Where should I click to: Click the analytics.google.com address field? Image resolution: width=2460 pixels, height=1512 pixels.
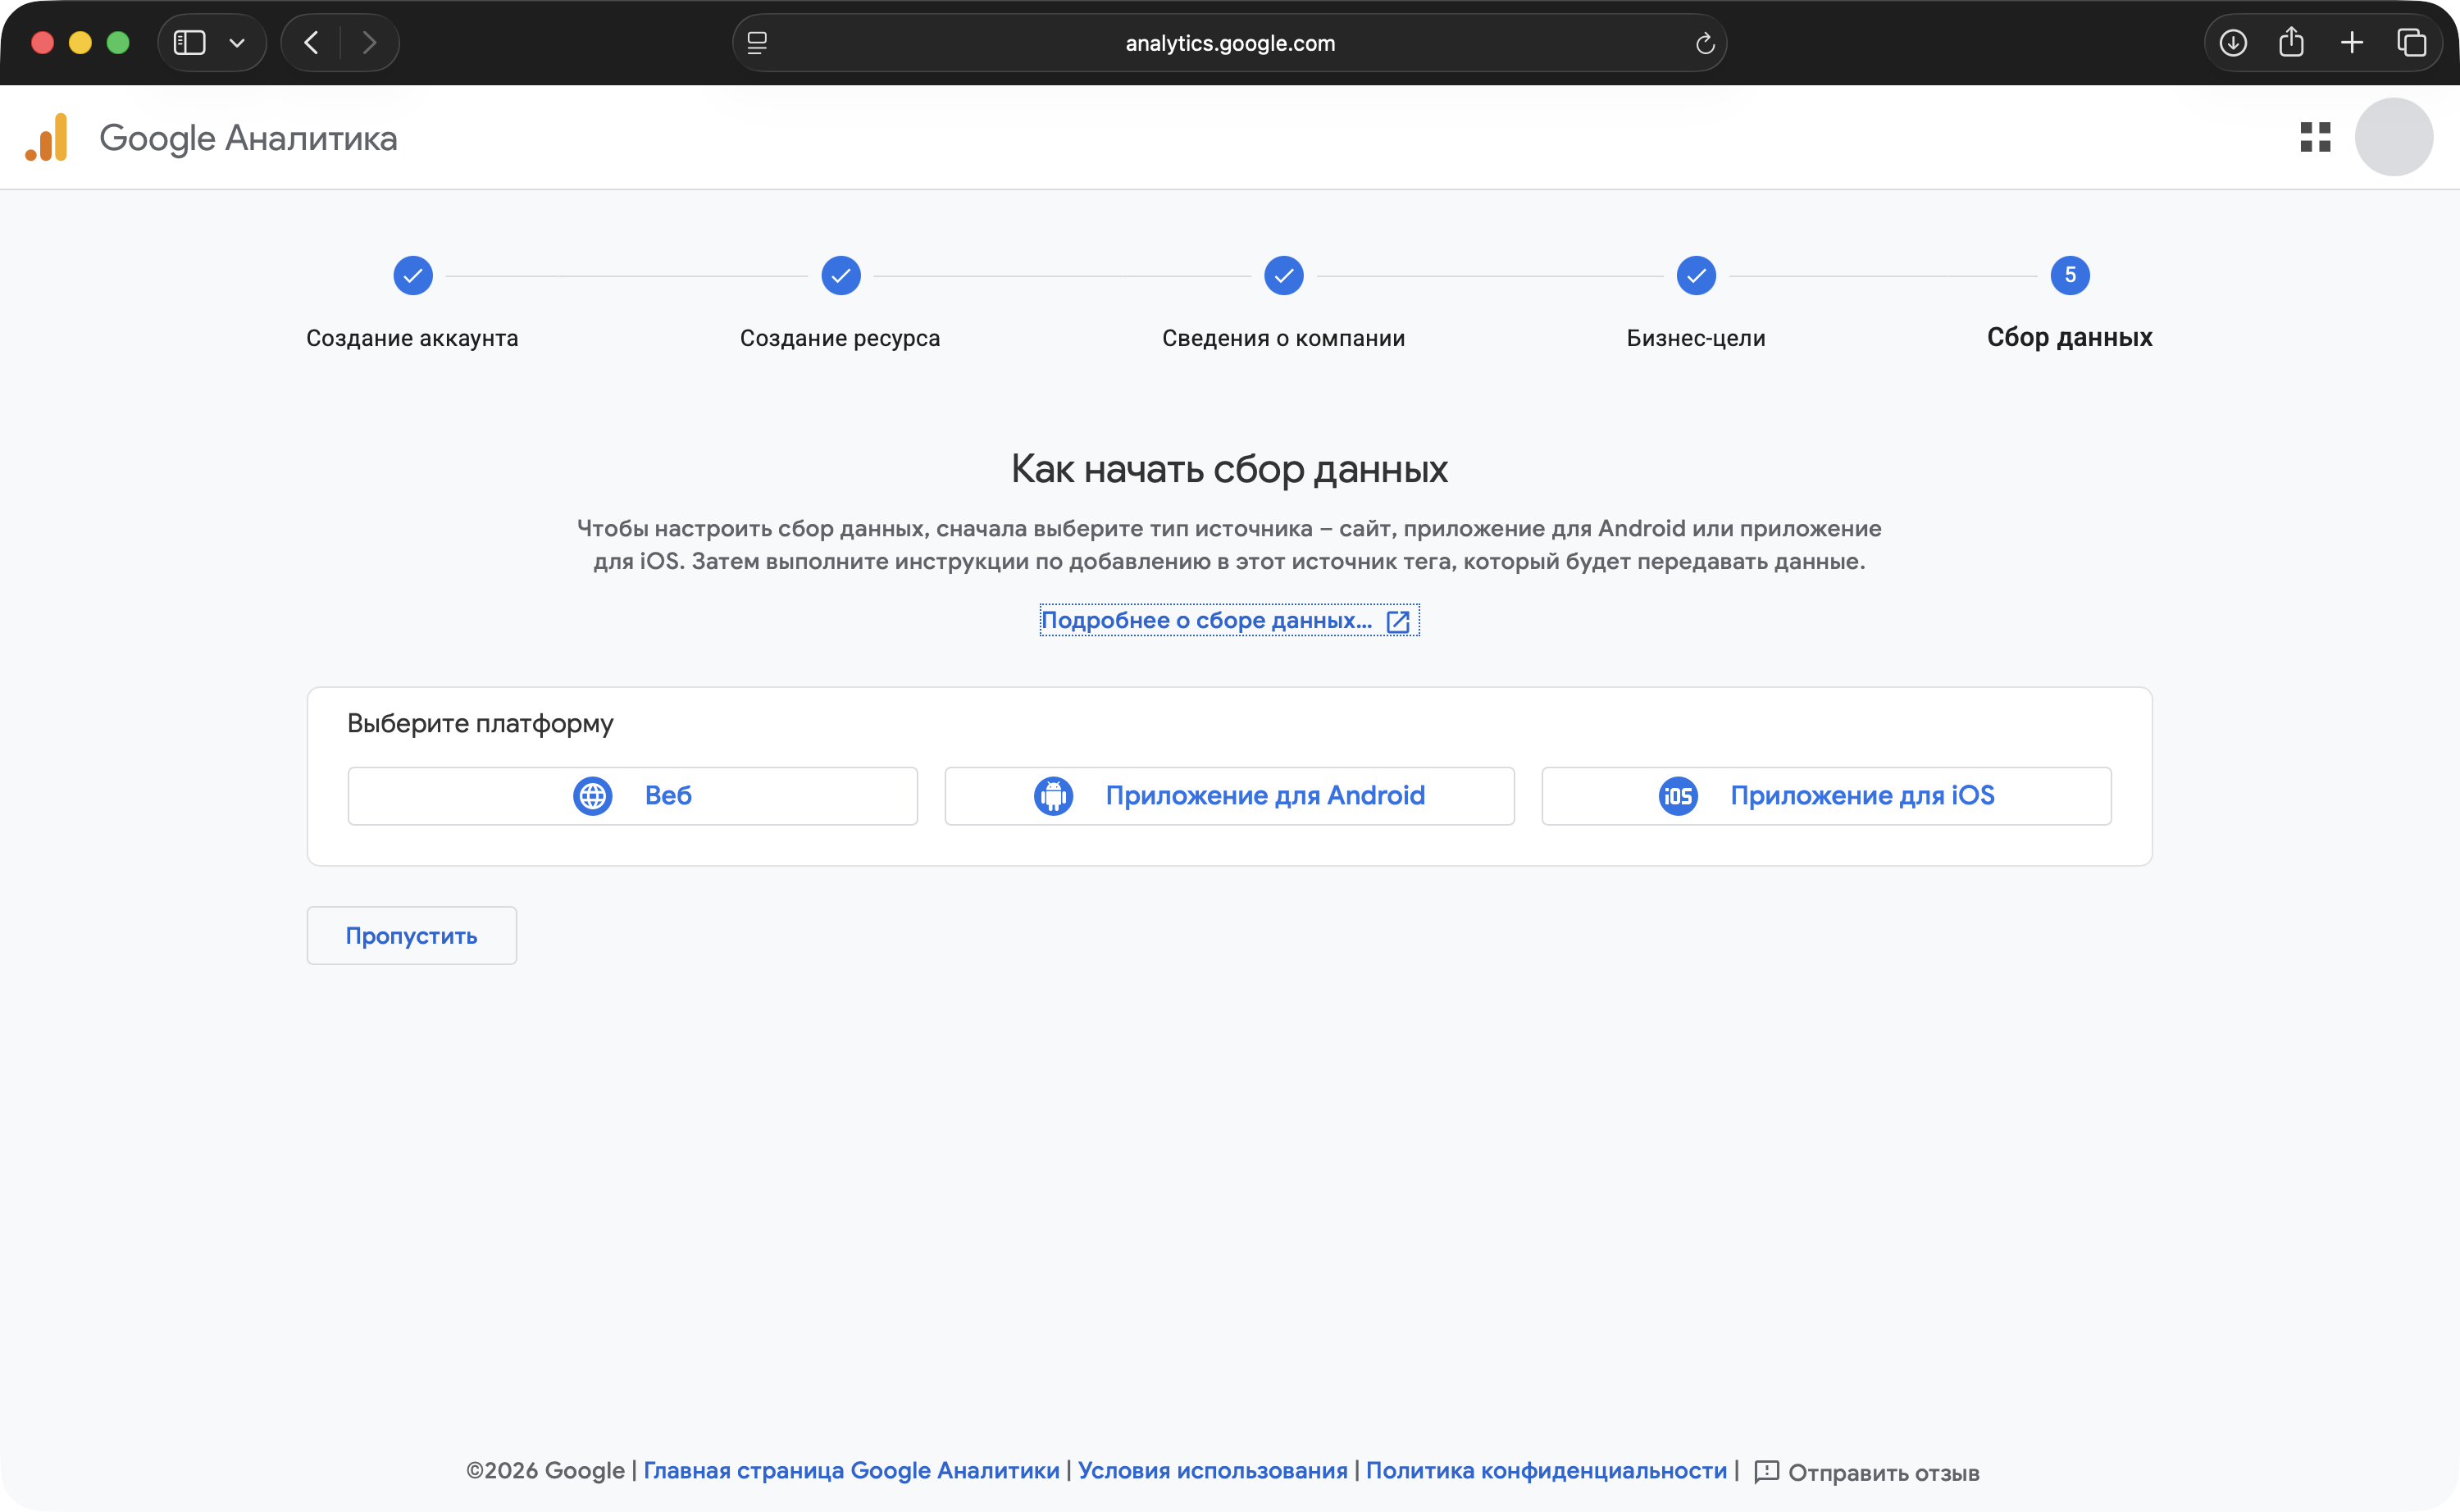click(1229, 43)
